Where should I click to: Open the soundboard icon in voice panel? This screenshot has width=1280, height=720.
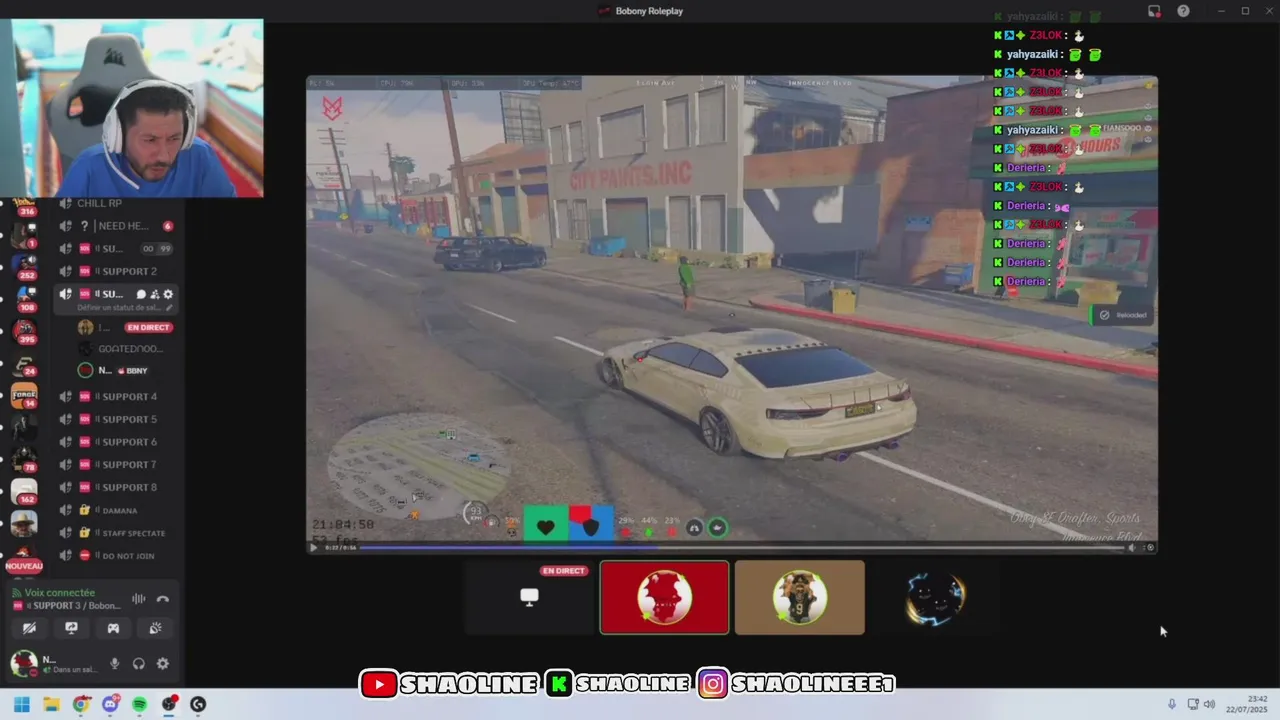click(x=155, y=628)
